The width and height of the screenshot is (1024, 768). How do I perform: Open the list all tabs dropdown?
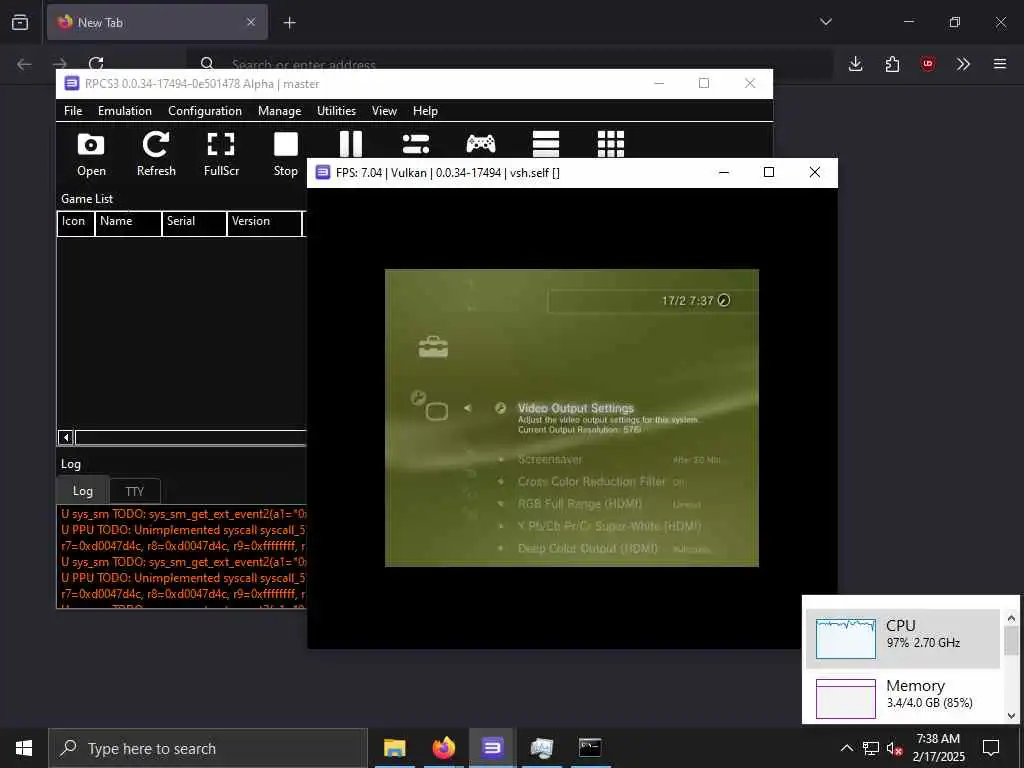pyautogui.click(x=825, y=22)
